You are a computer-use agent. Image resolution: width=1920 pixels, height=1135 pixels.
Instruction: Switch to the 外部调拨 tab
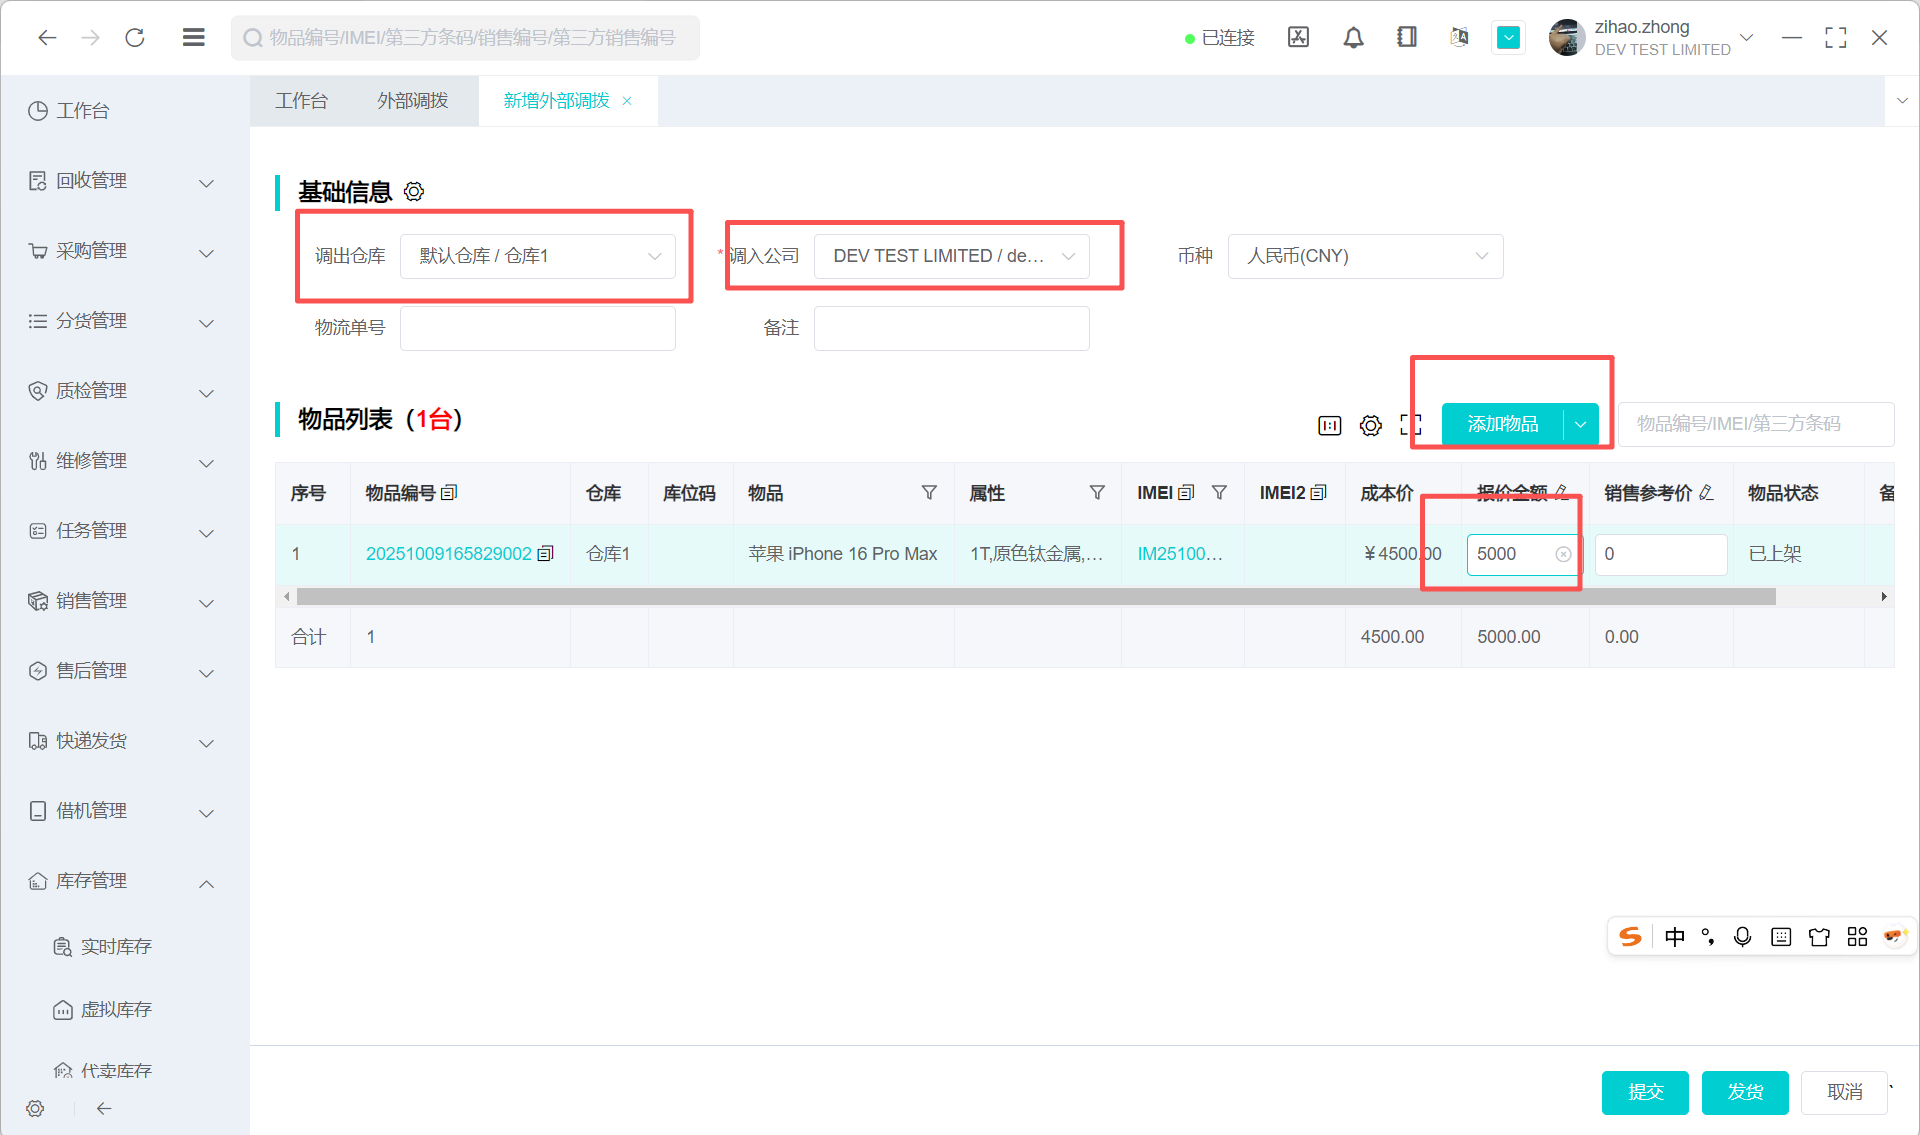[x=412, y=101]
